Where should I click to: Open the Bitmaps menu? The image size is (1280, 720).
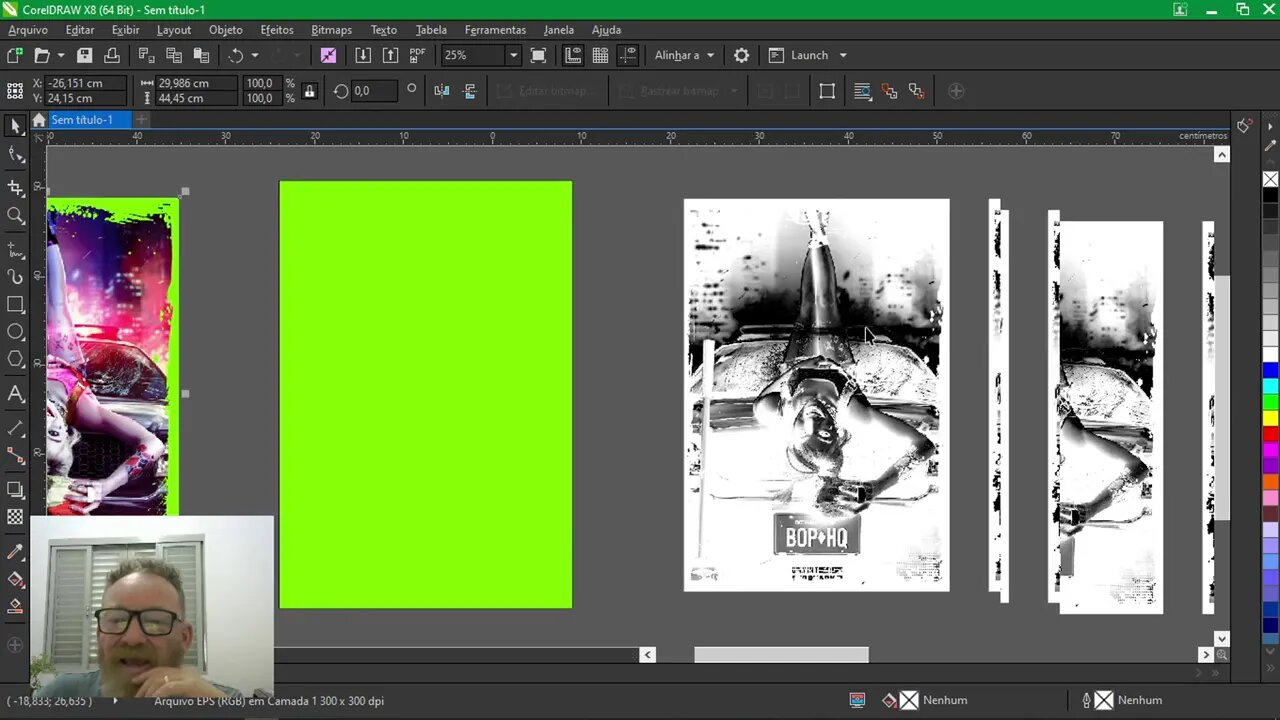click(331, 30)
